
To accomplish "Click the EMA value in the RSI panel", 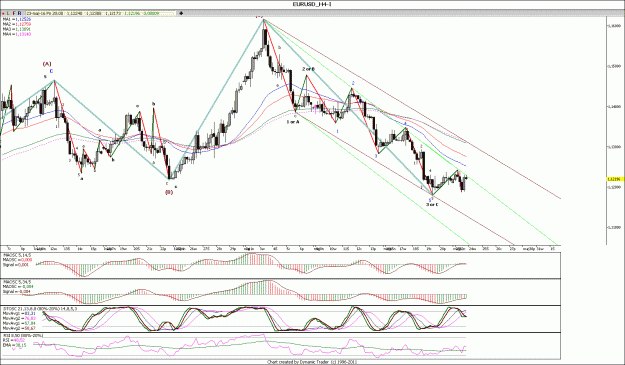I will coord(15,345).
